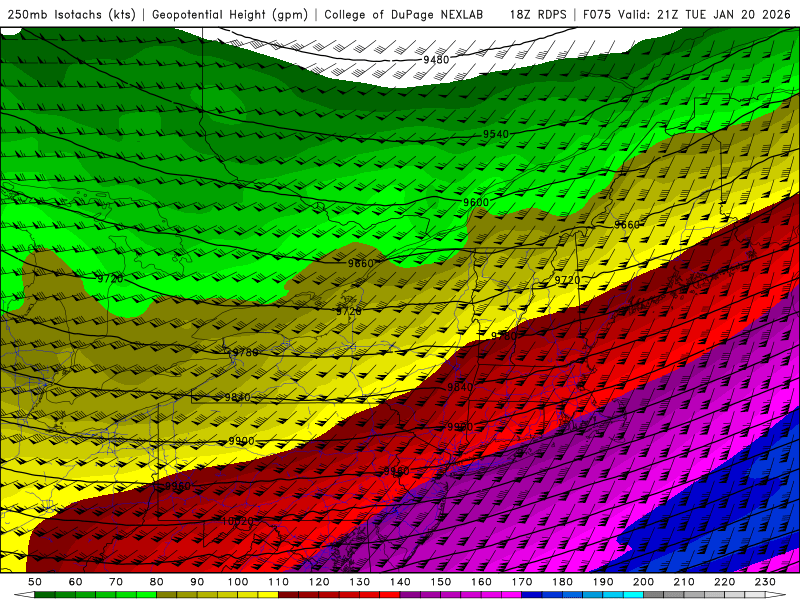Click the 90 value on the color scale
The width and height of the screenshot is (800, 600).
pyautogui.click(x=197, y=582)
